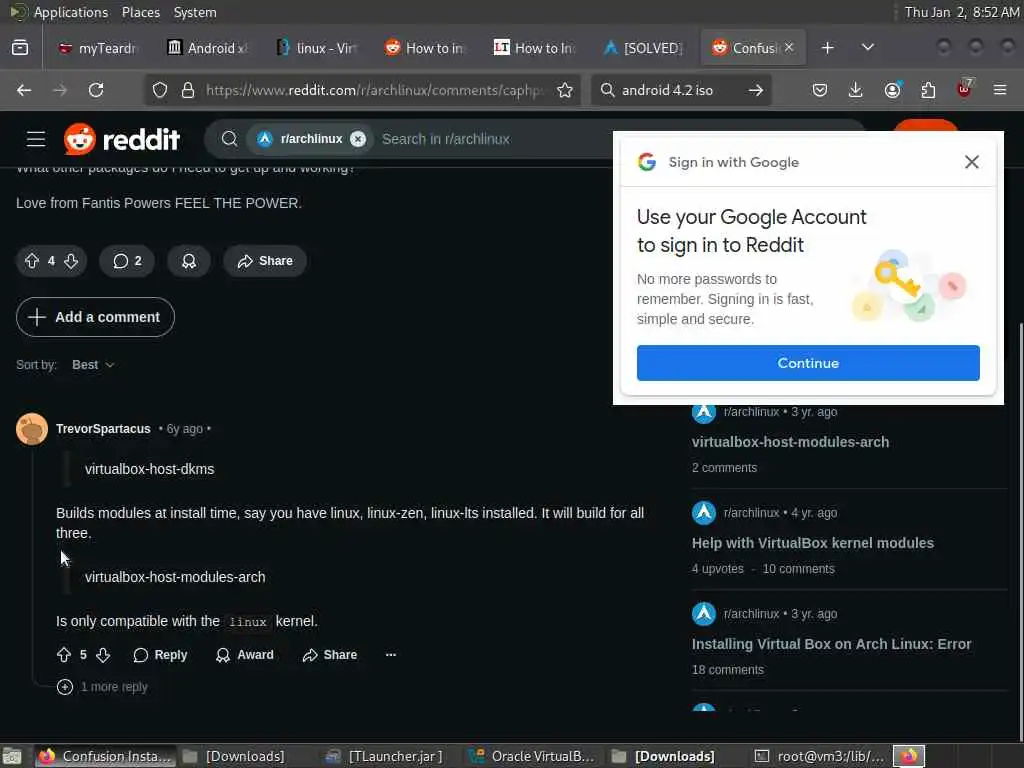Click show desktop icon in taskbar

[x=12, y=756]
